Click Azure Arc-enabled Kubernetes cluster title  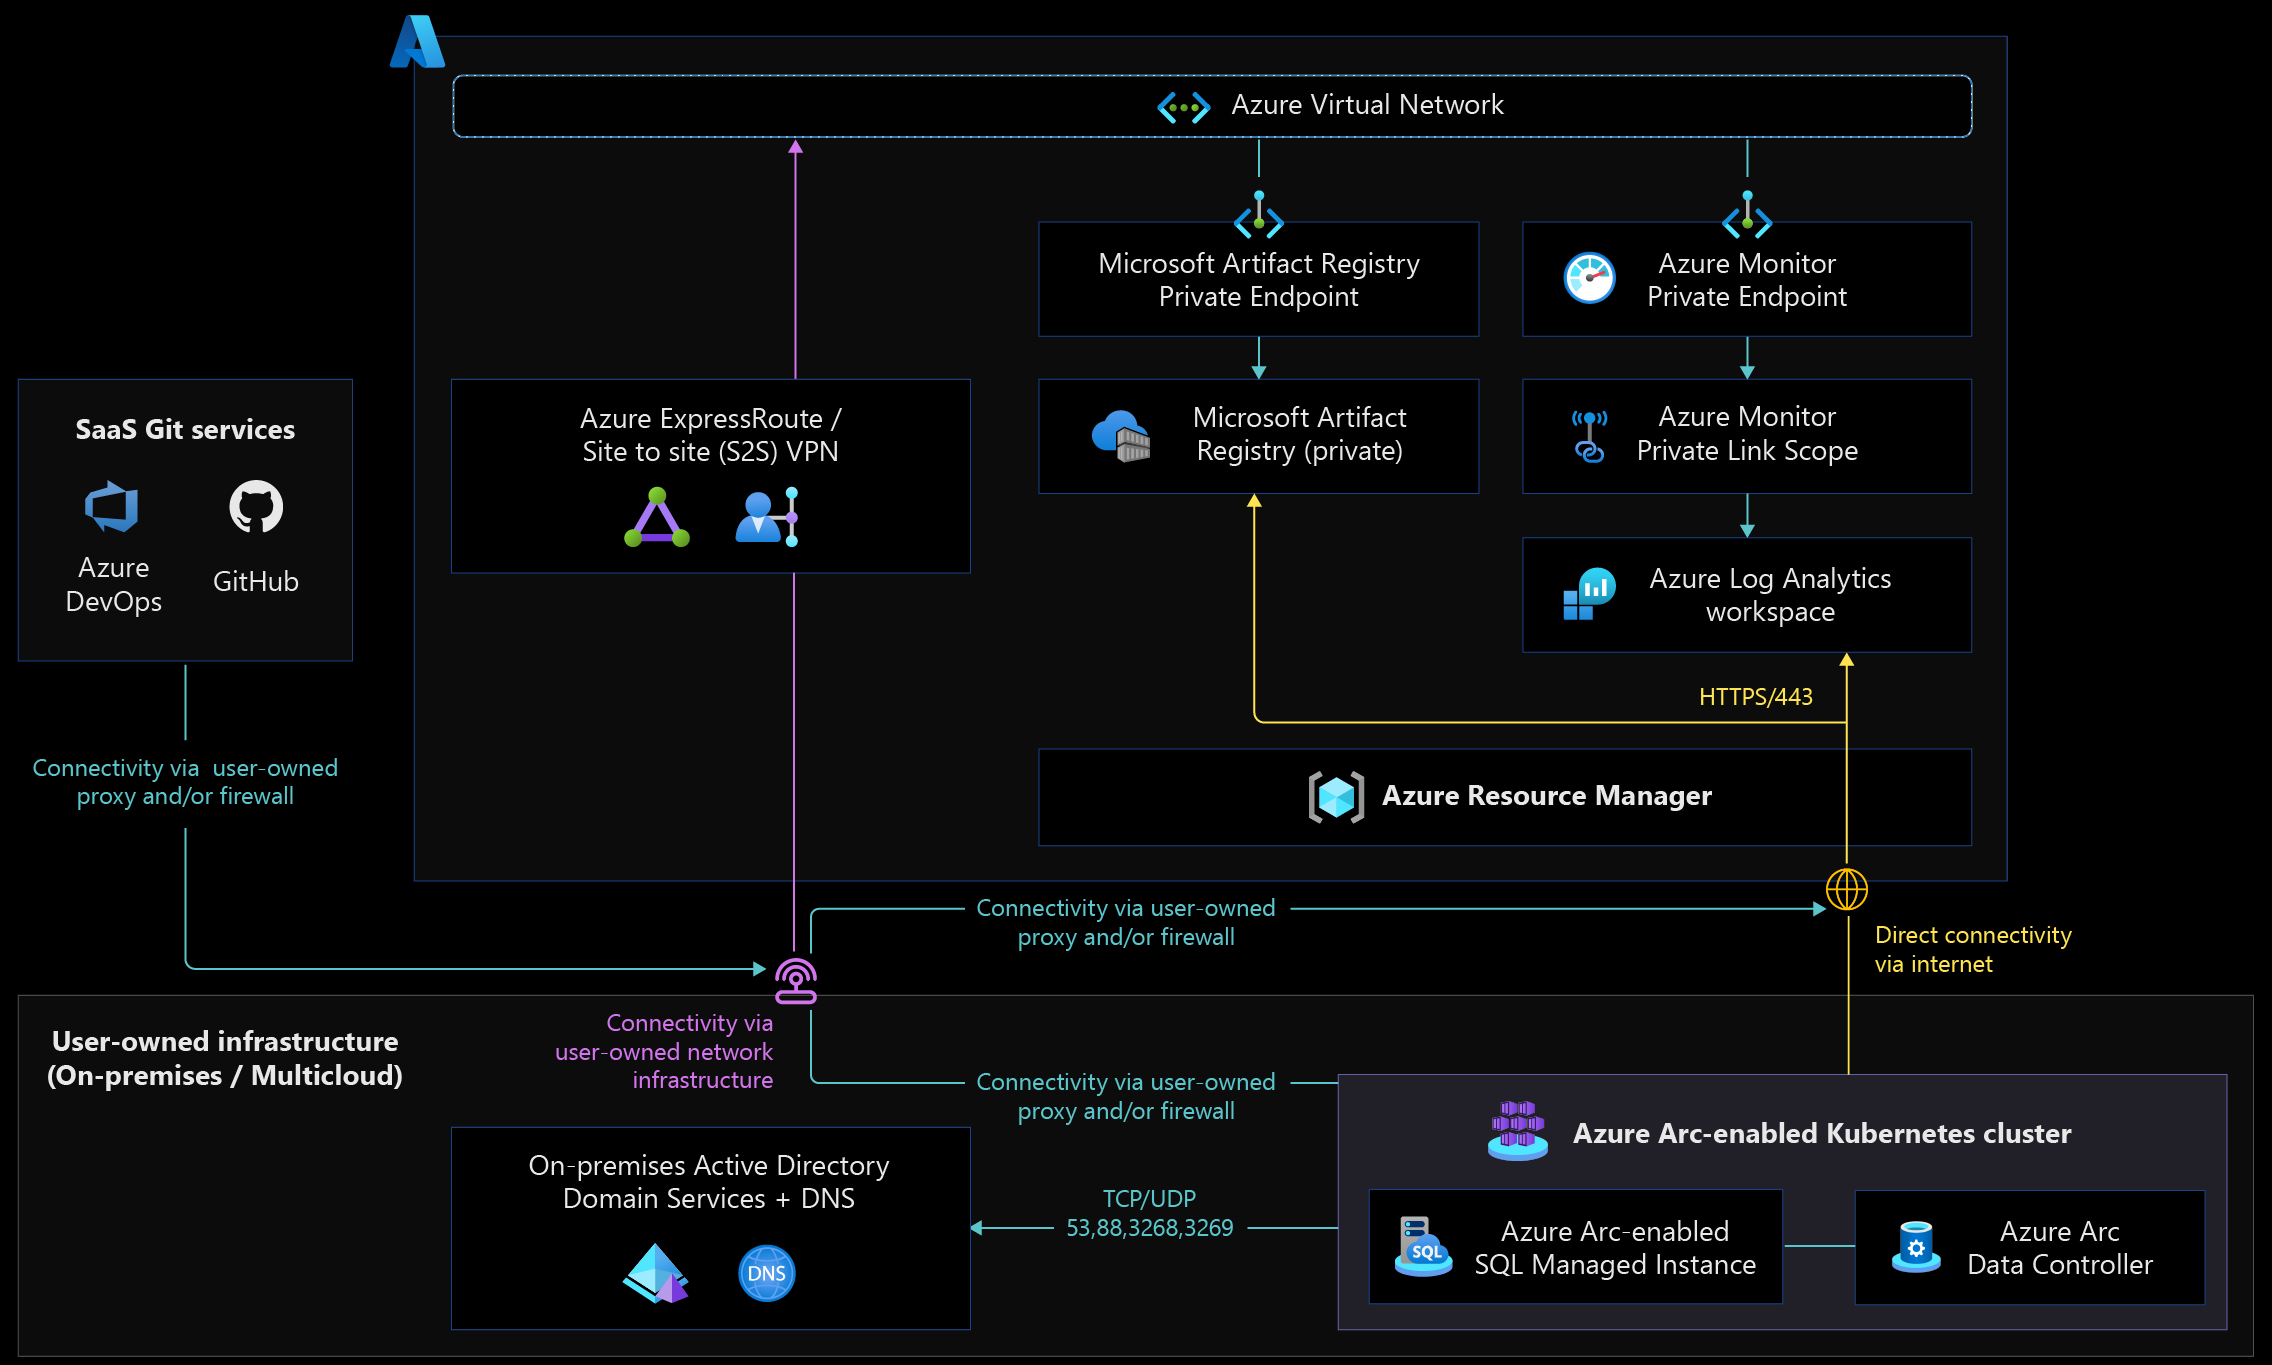click(x=1822, y=1133)
